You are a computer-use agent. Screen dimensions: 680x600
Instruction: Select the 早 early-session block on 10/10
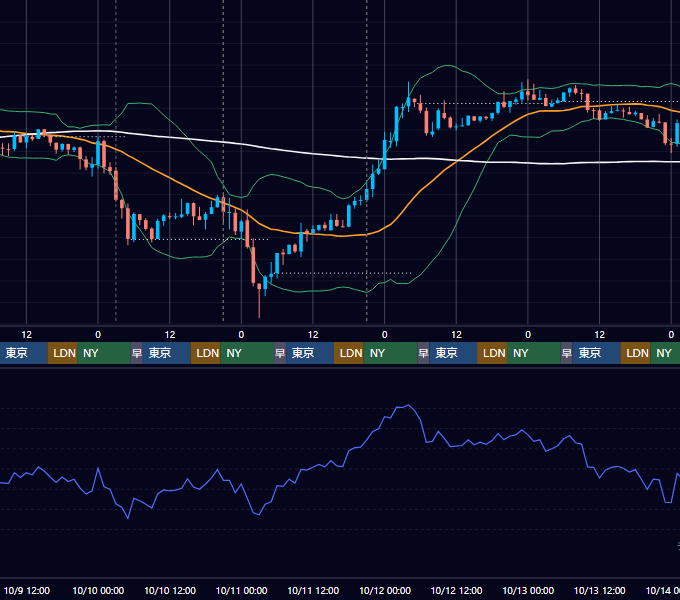(136, 353)
